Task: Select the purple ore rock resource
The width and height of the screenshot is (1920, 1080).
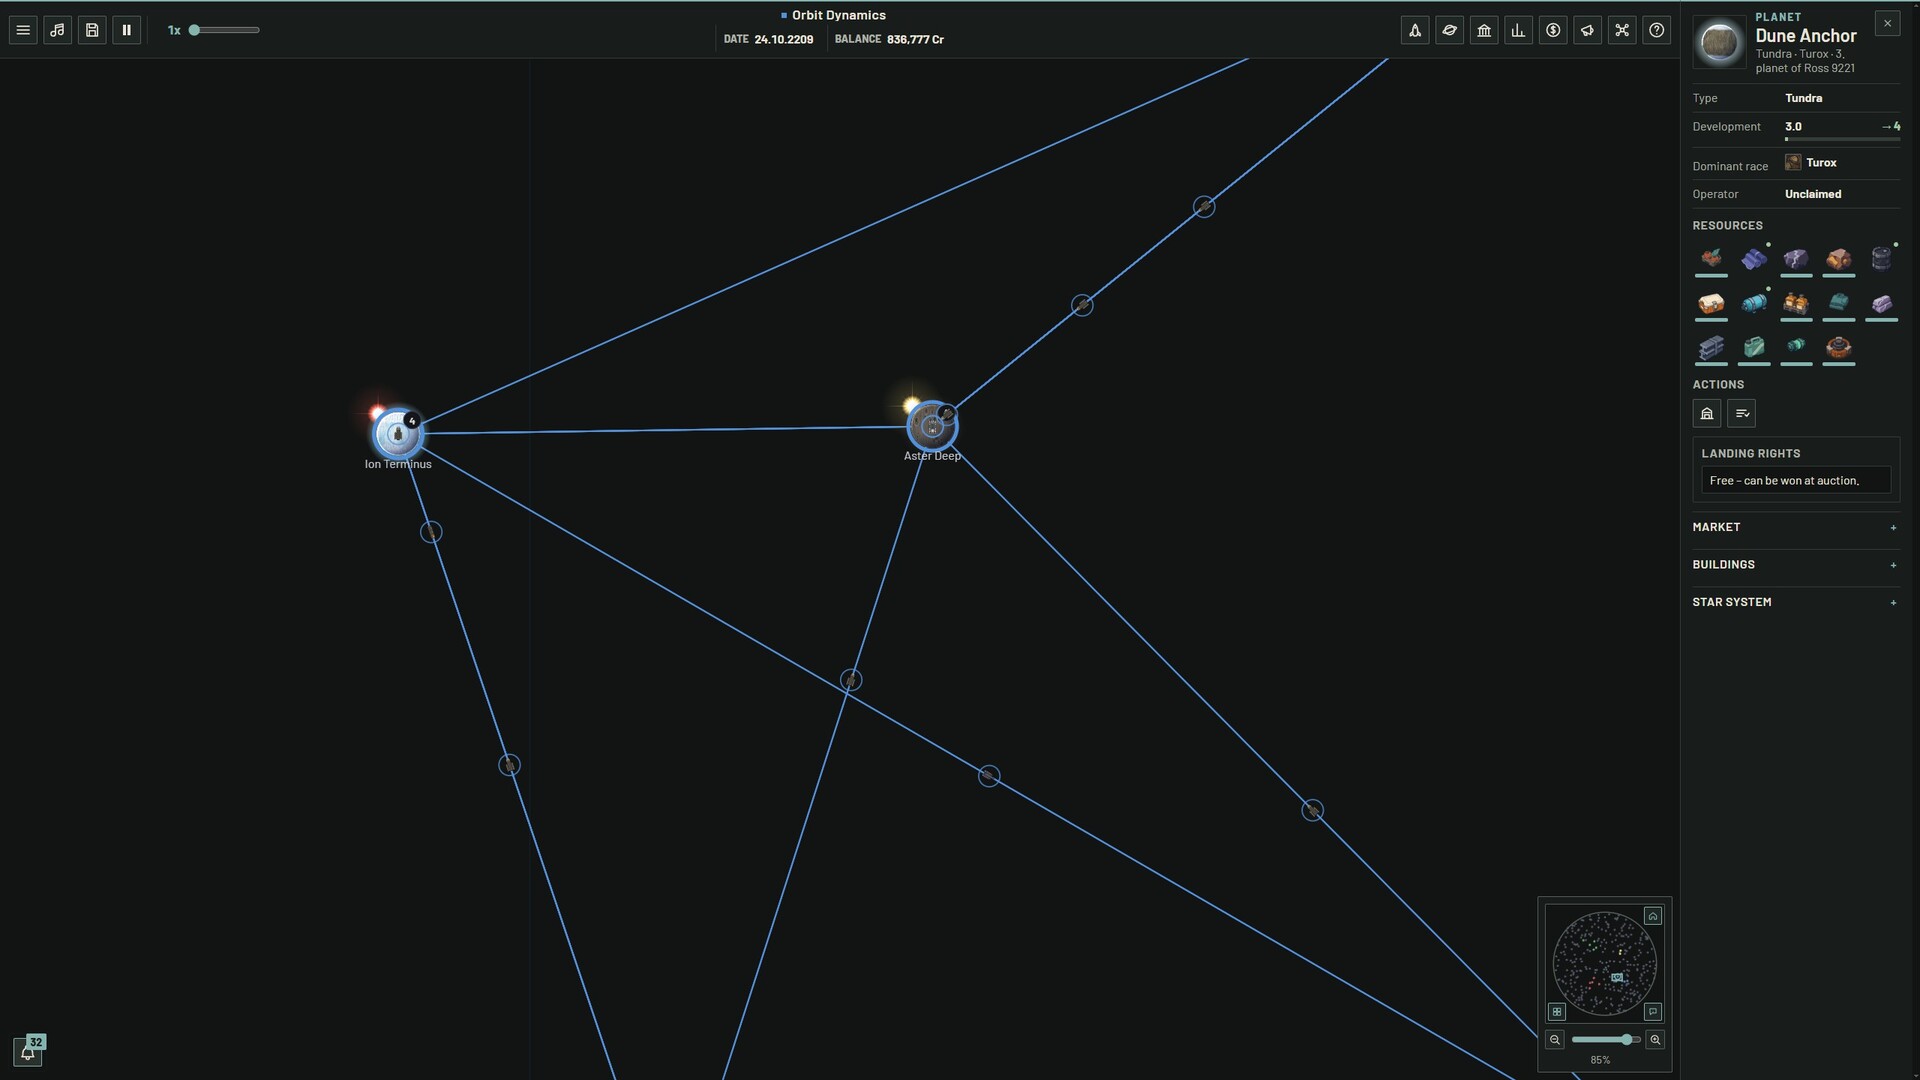Action: (1796, 259)
